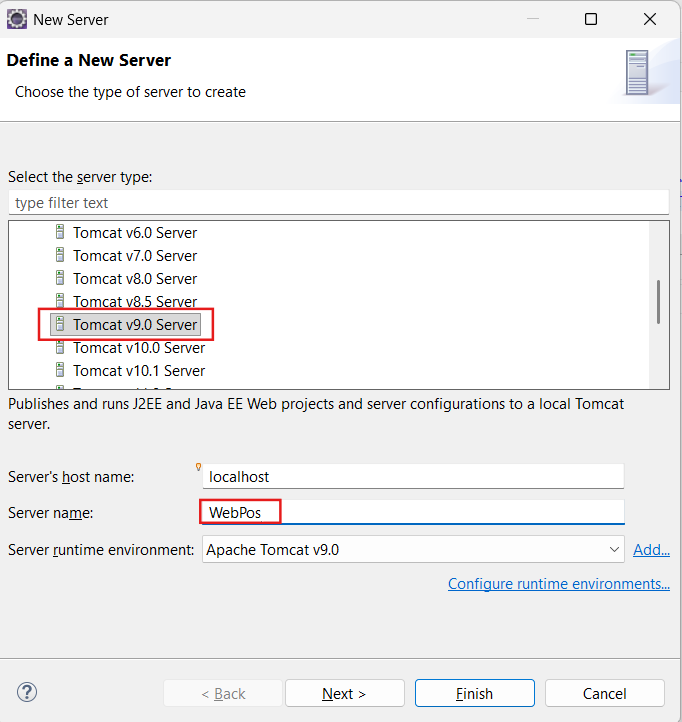This screenshot has height=722, width=682.
Task: Click the Add... runtime link
Action: 651,549
